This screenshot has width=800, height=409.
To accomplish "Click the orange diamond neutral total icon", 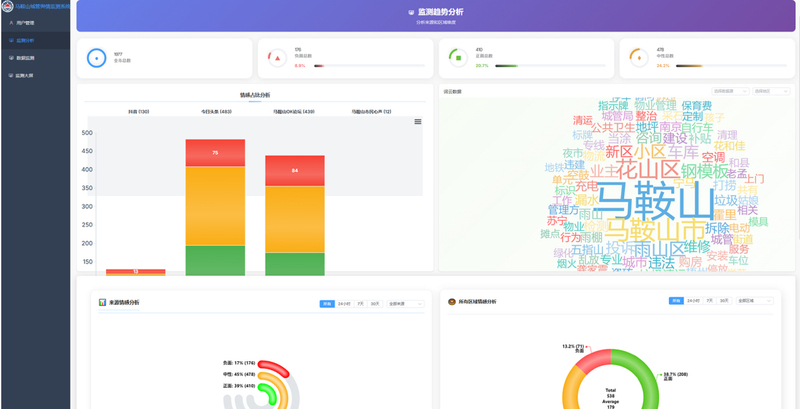I will click(x=639, y=58).
